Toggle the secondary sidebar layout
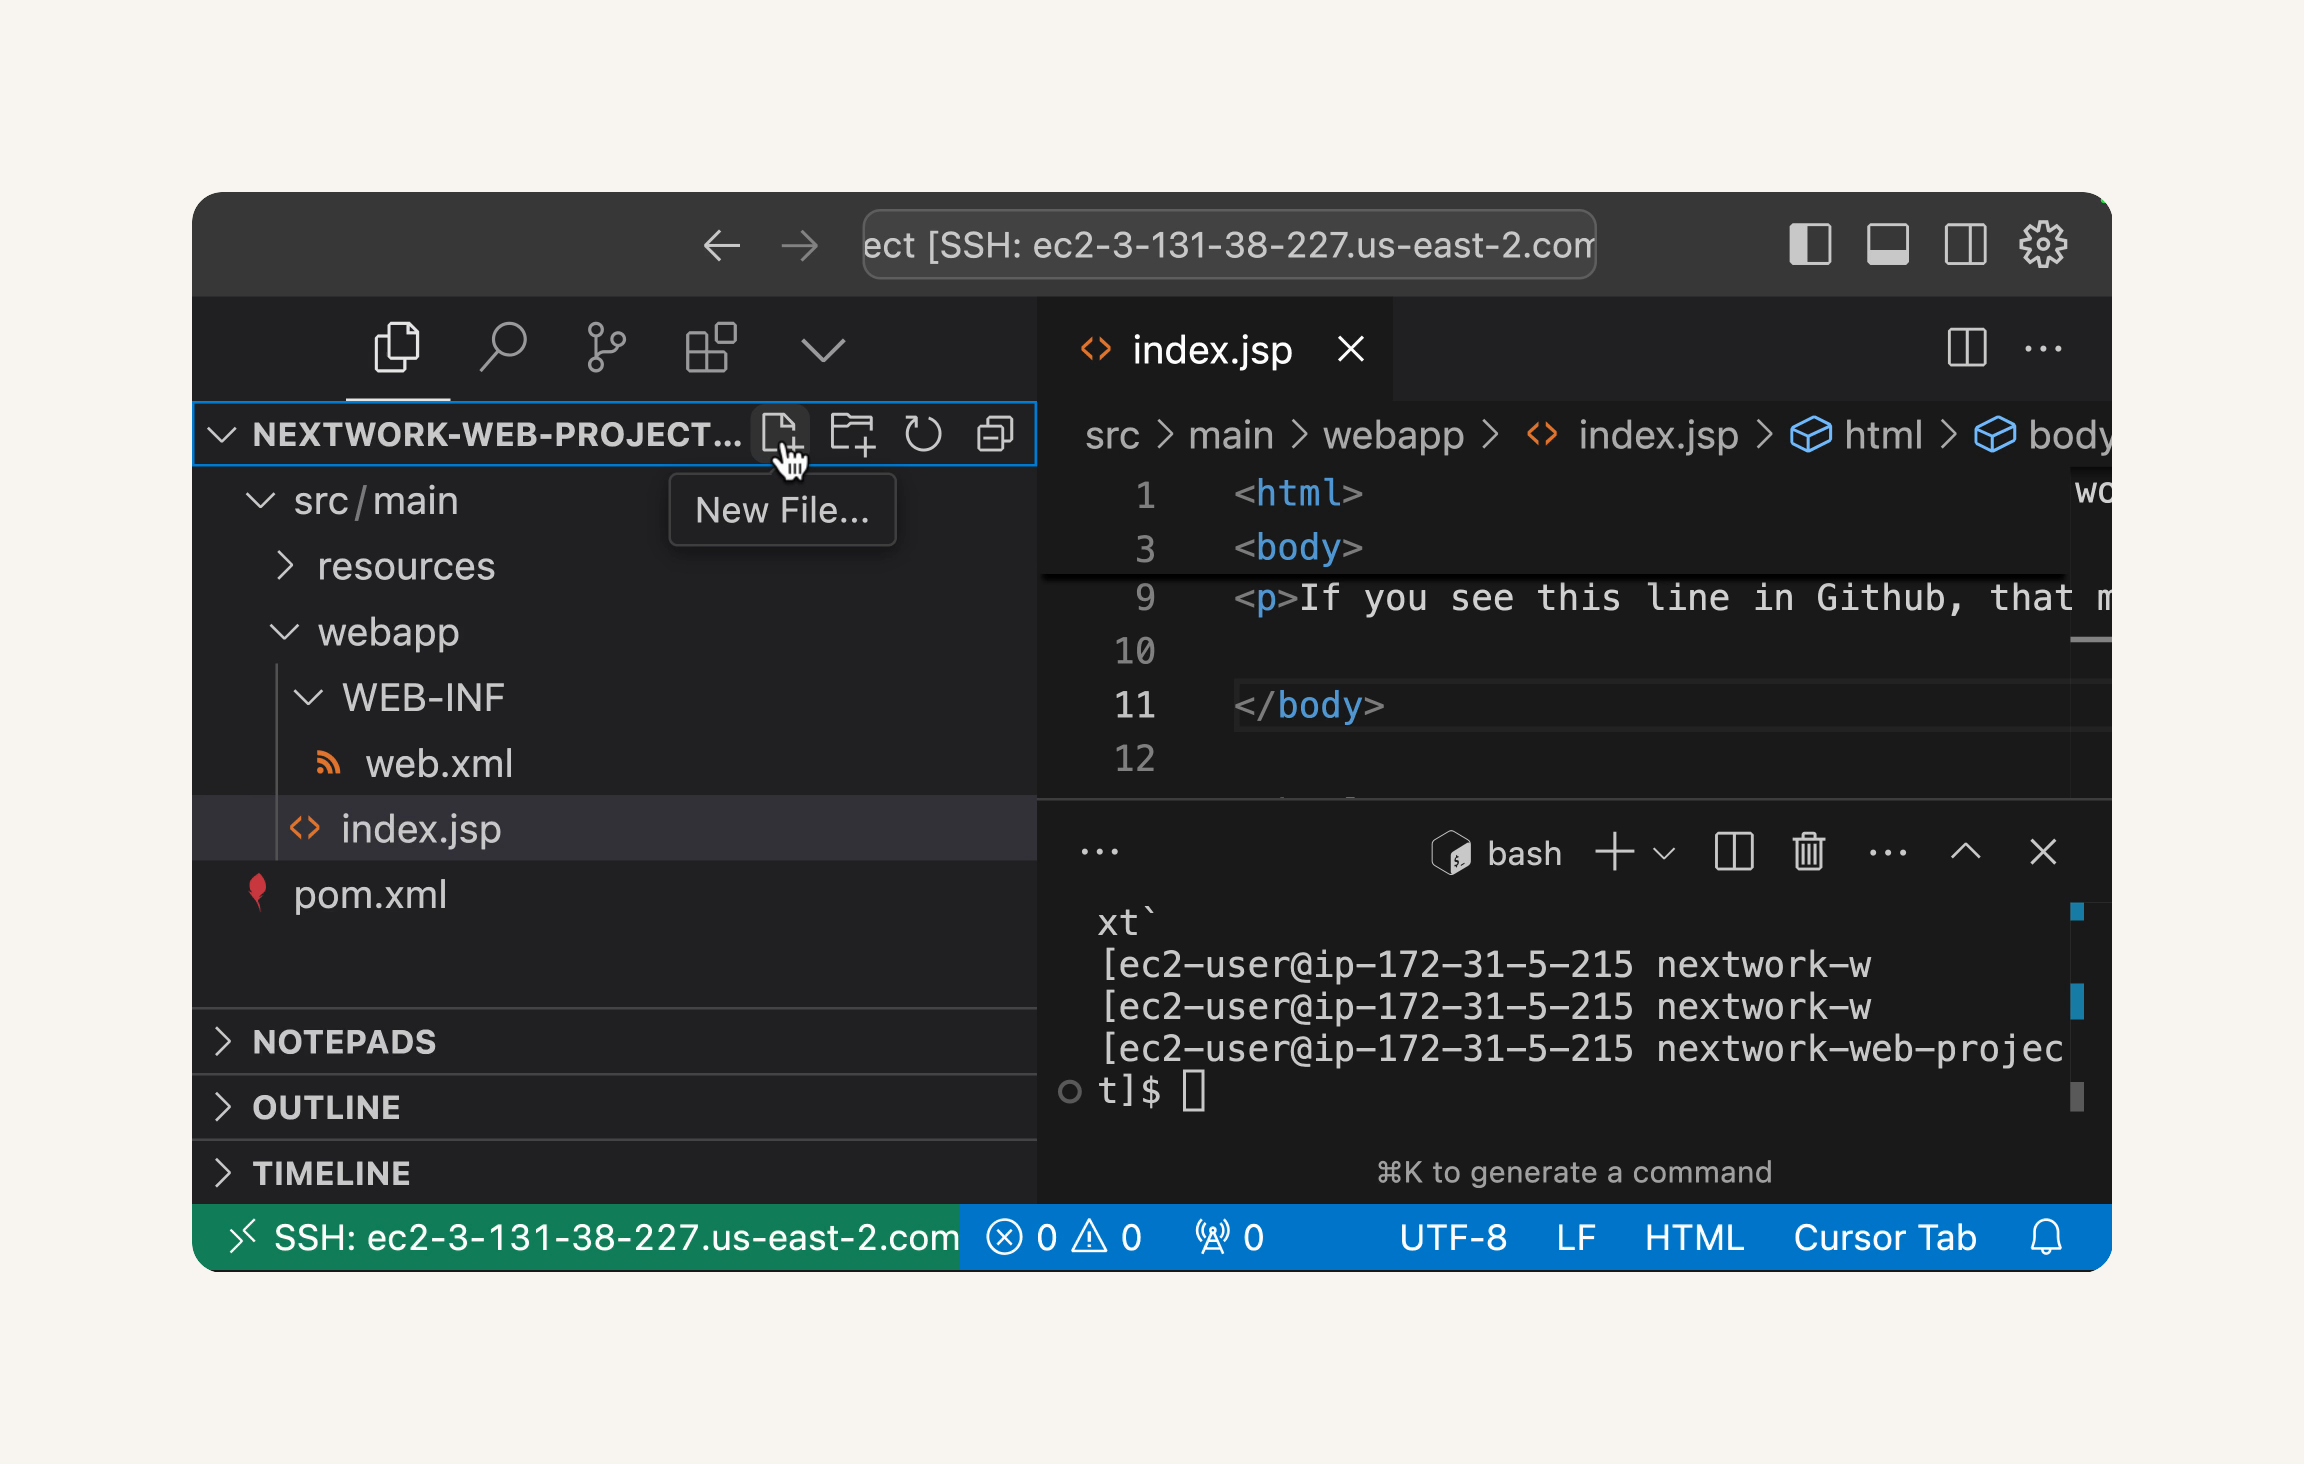Image resolution: width=2304 pixels, height=1464 pixels. point(1965,244)
